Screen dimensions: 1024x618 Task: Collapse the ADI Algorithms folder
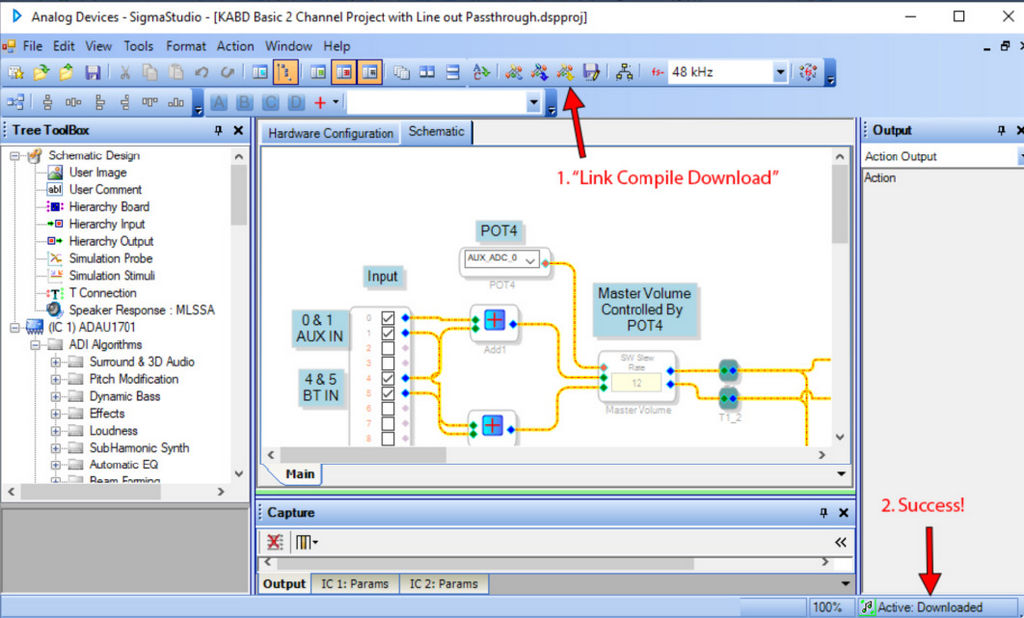tap(36, 344)
